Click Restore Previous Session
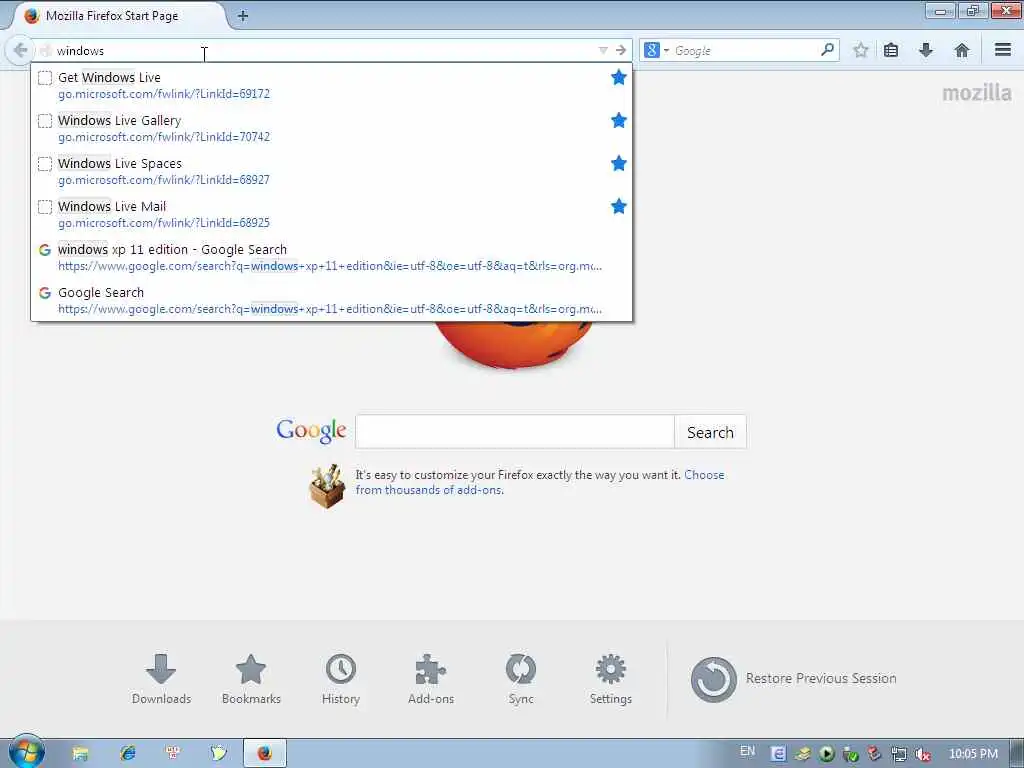 (793, 679)
